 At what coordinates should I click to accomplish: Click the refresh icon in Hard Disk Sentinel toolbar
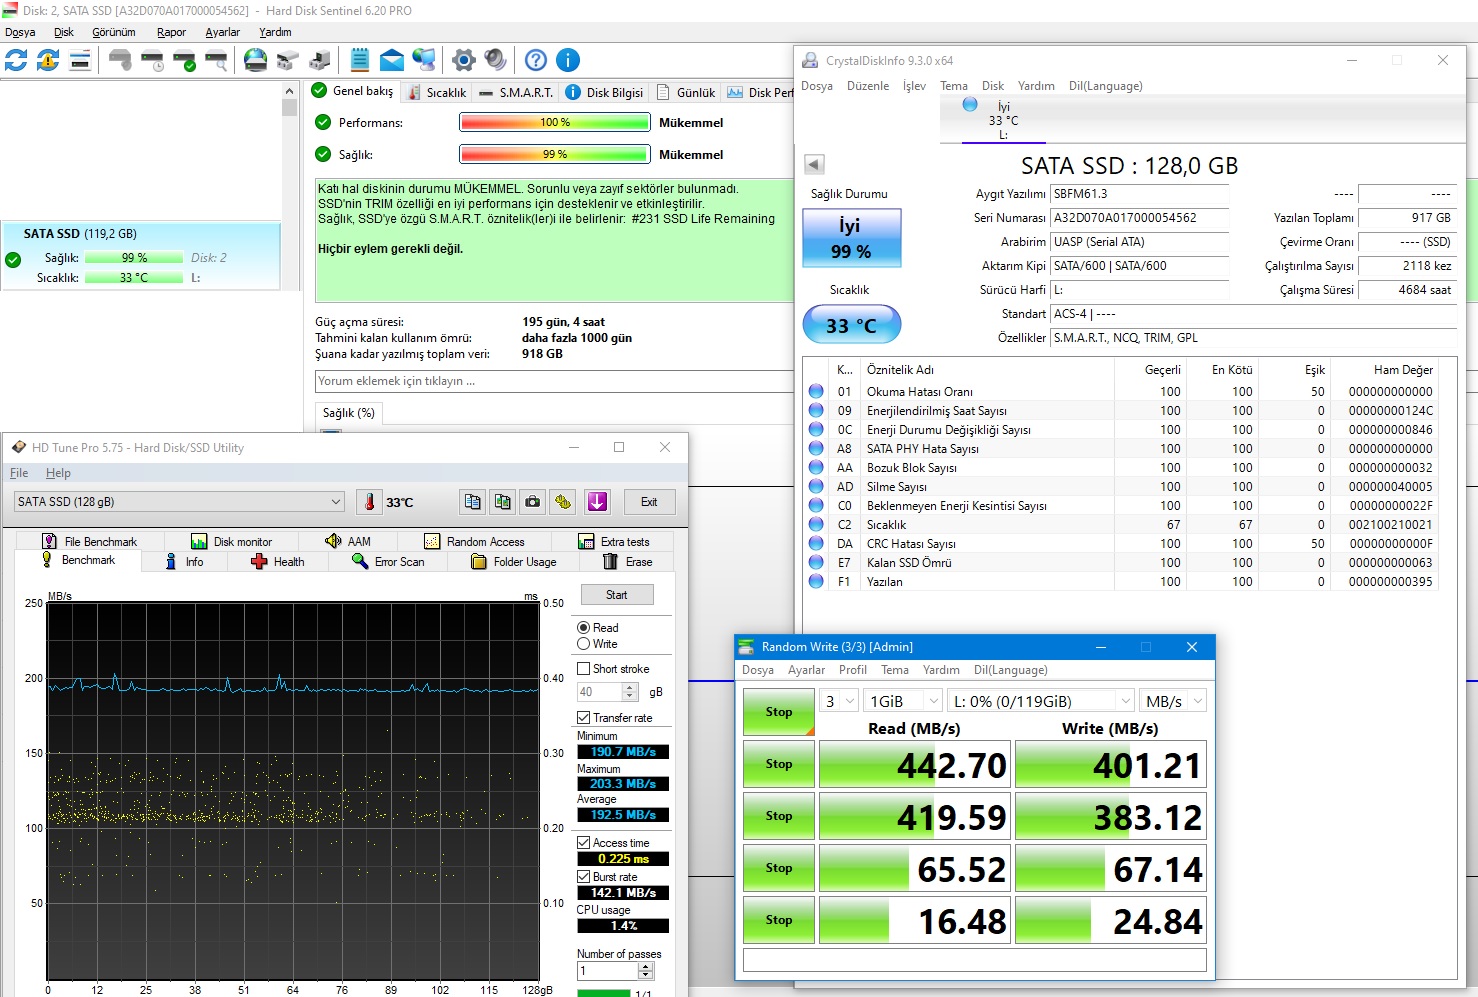point(16,60)
